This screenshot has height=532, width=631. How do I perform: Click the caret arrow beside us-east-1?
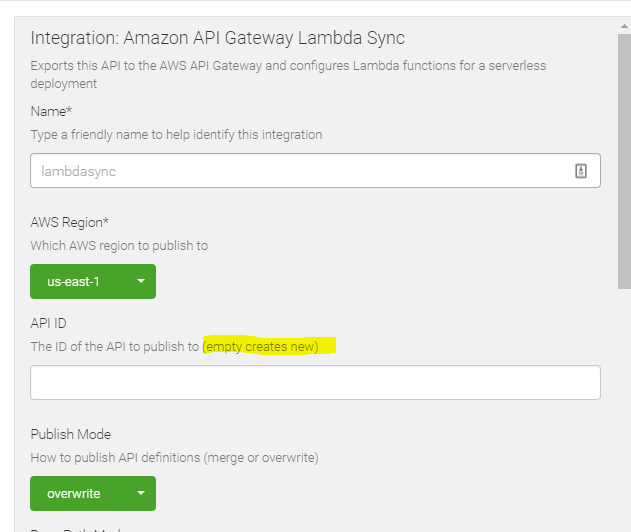141,282
